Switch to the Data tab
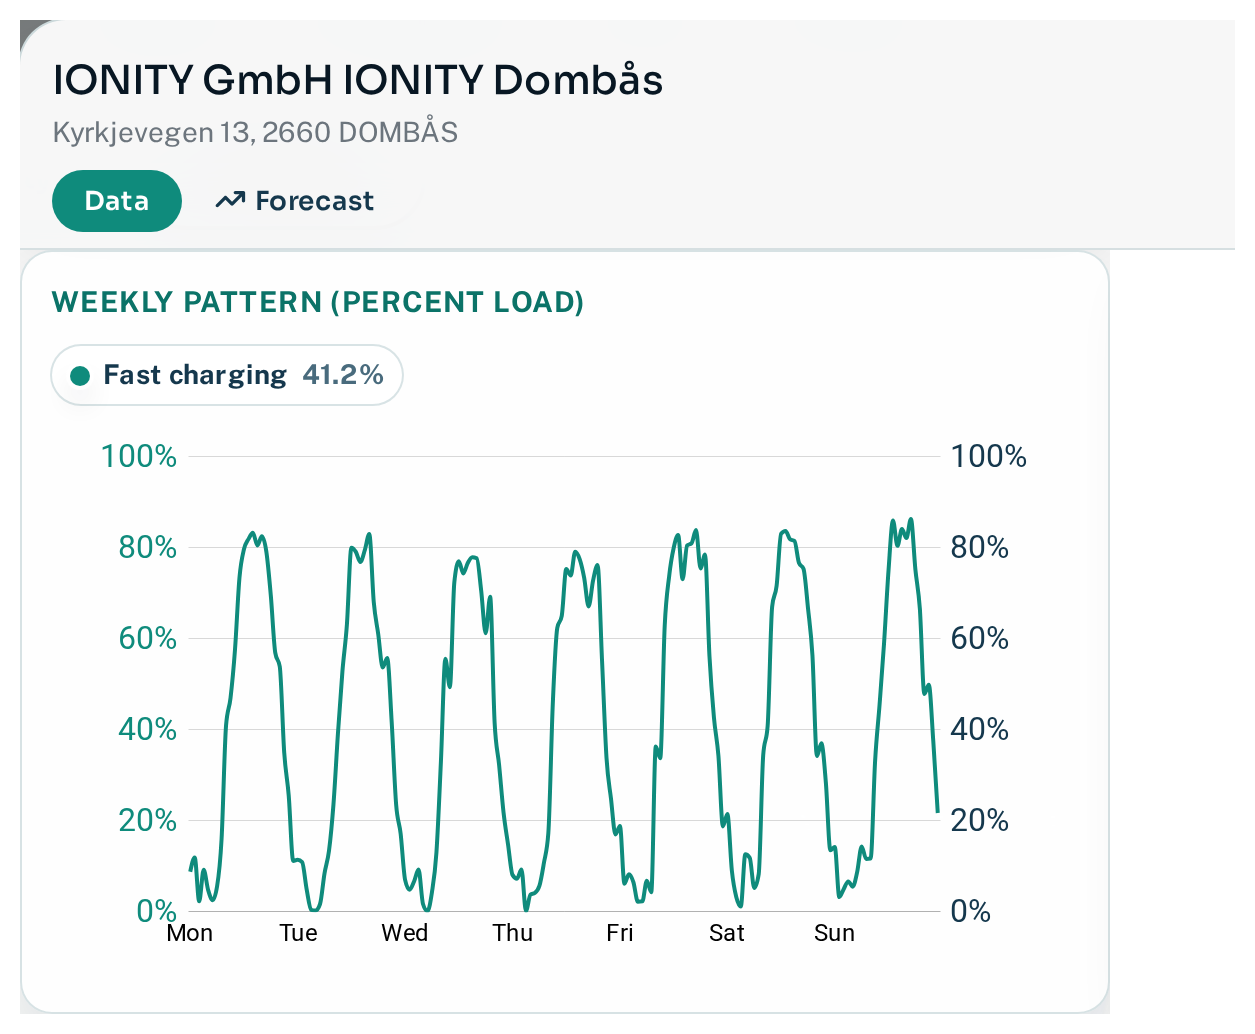1255x1034 pixels. coord(117,201)
